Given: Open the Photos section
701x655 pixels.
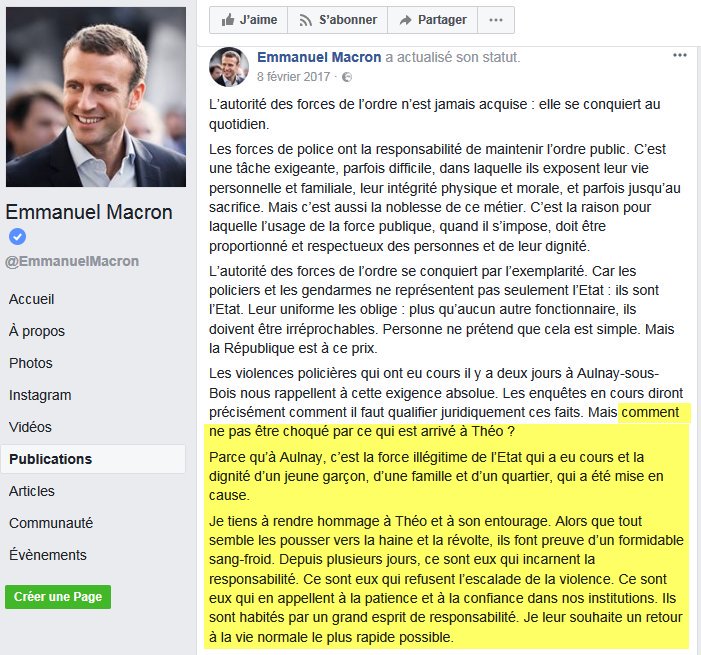Looking at the screenshot, I should tap(31, 363).
